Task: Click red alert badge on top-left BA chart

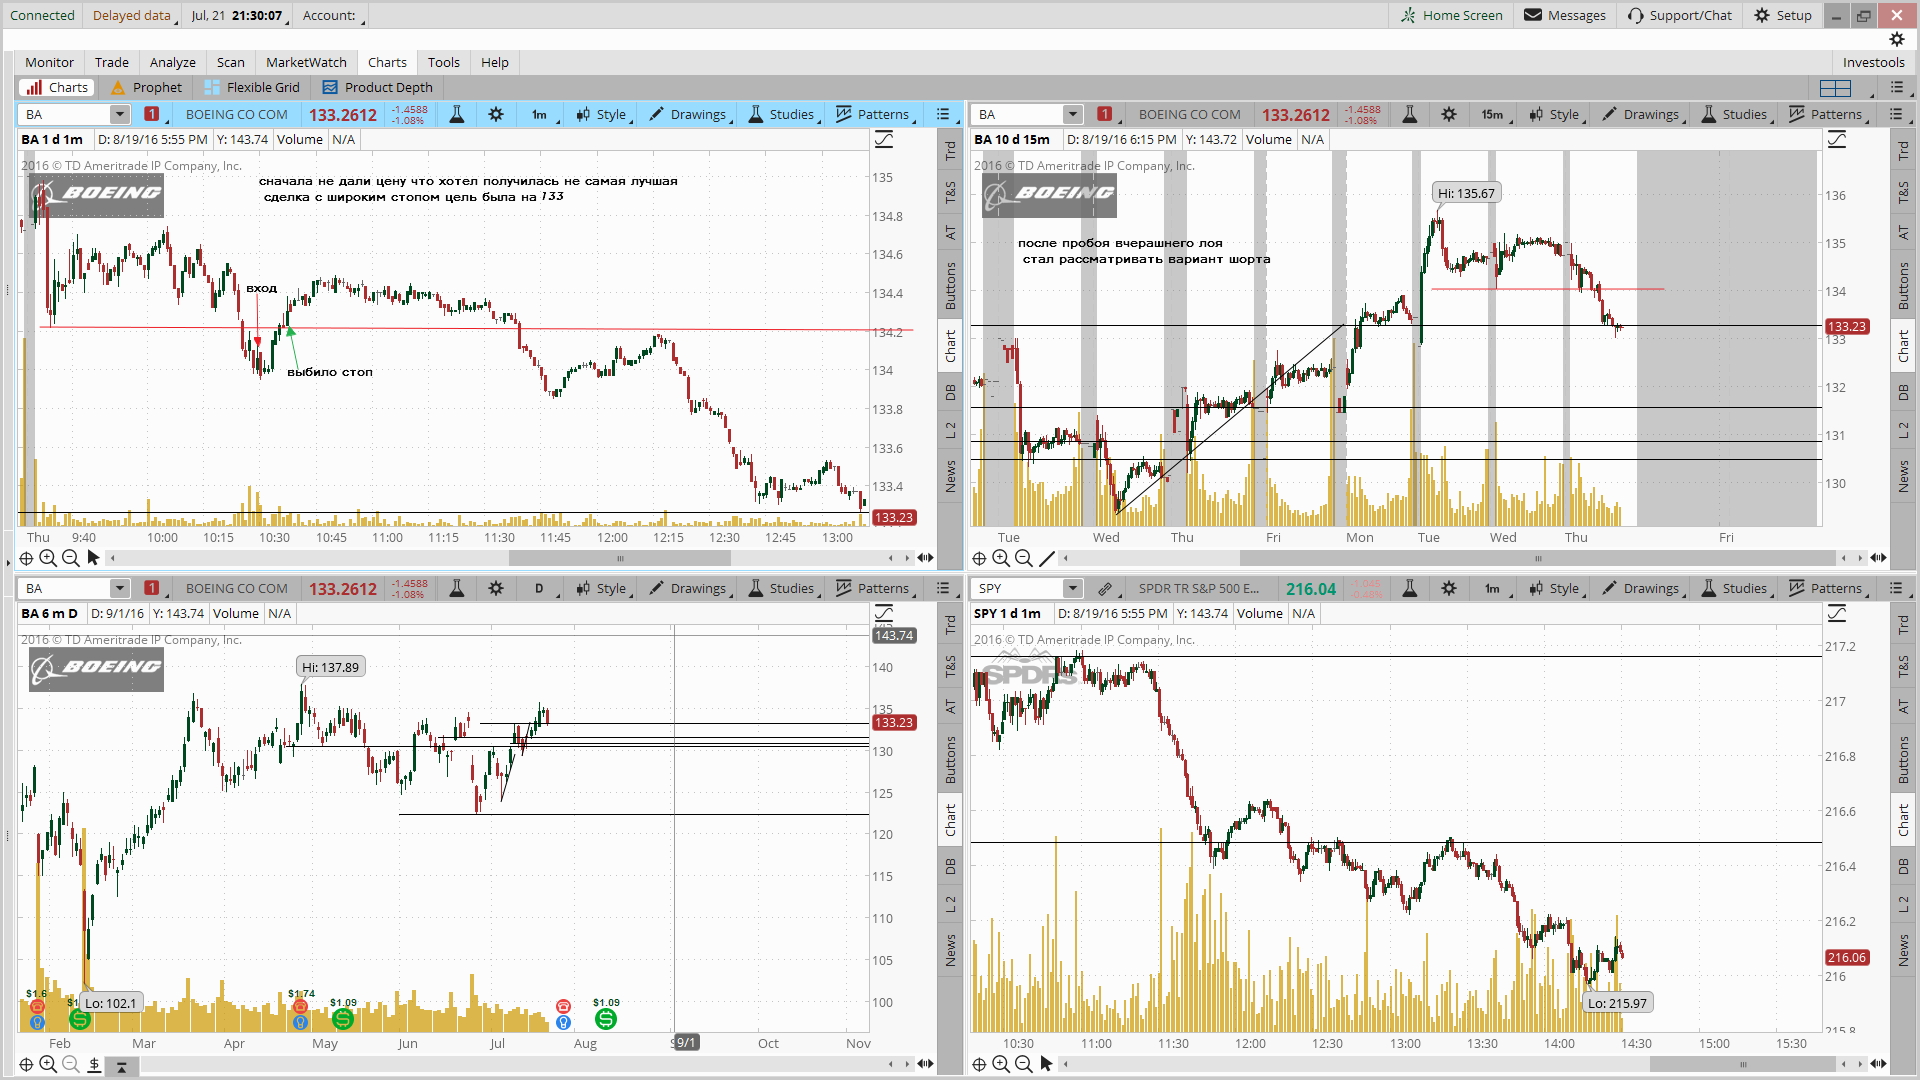Action: coord(151,114)
